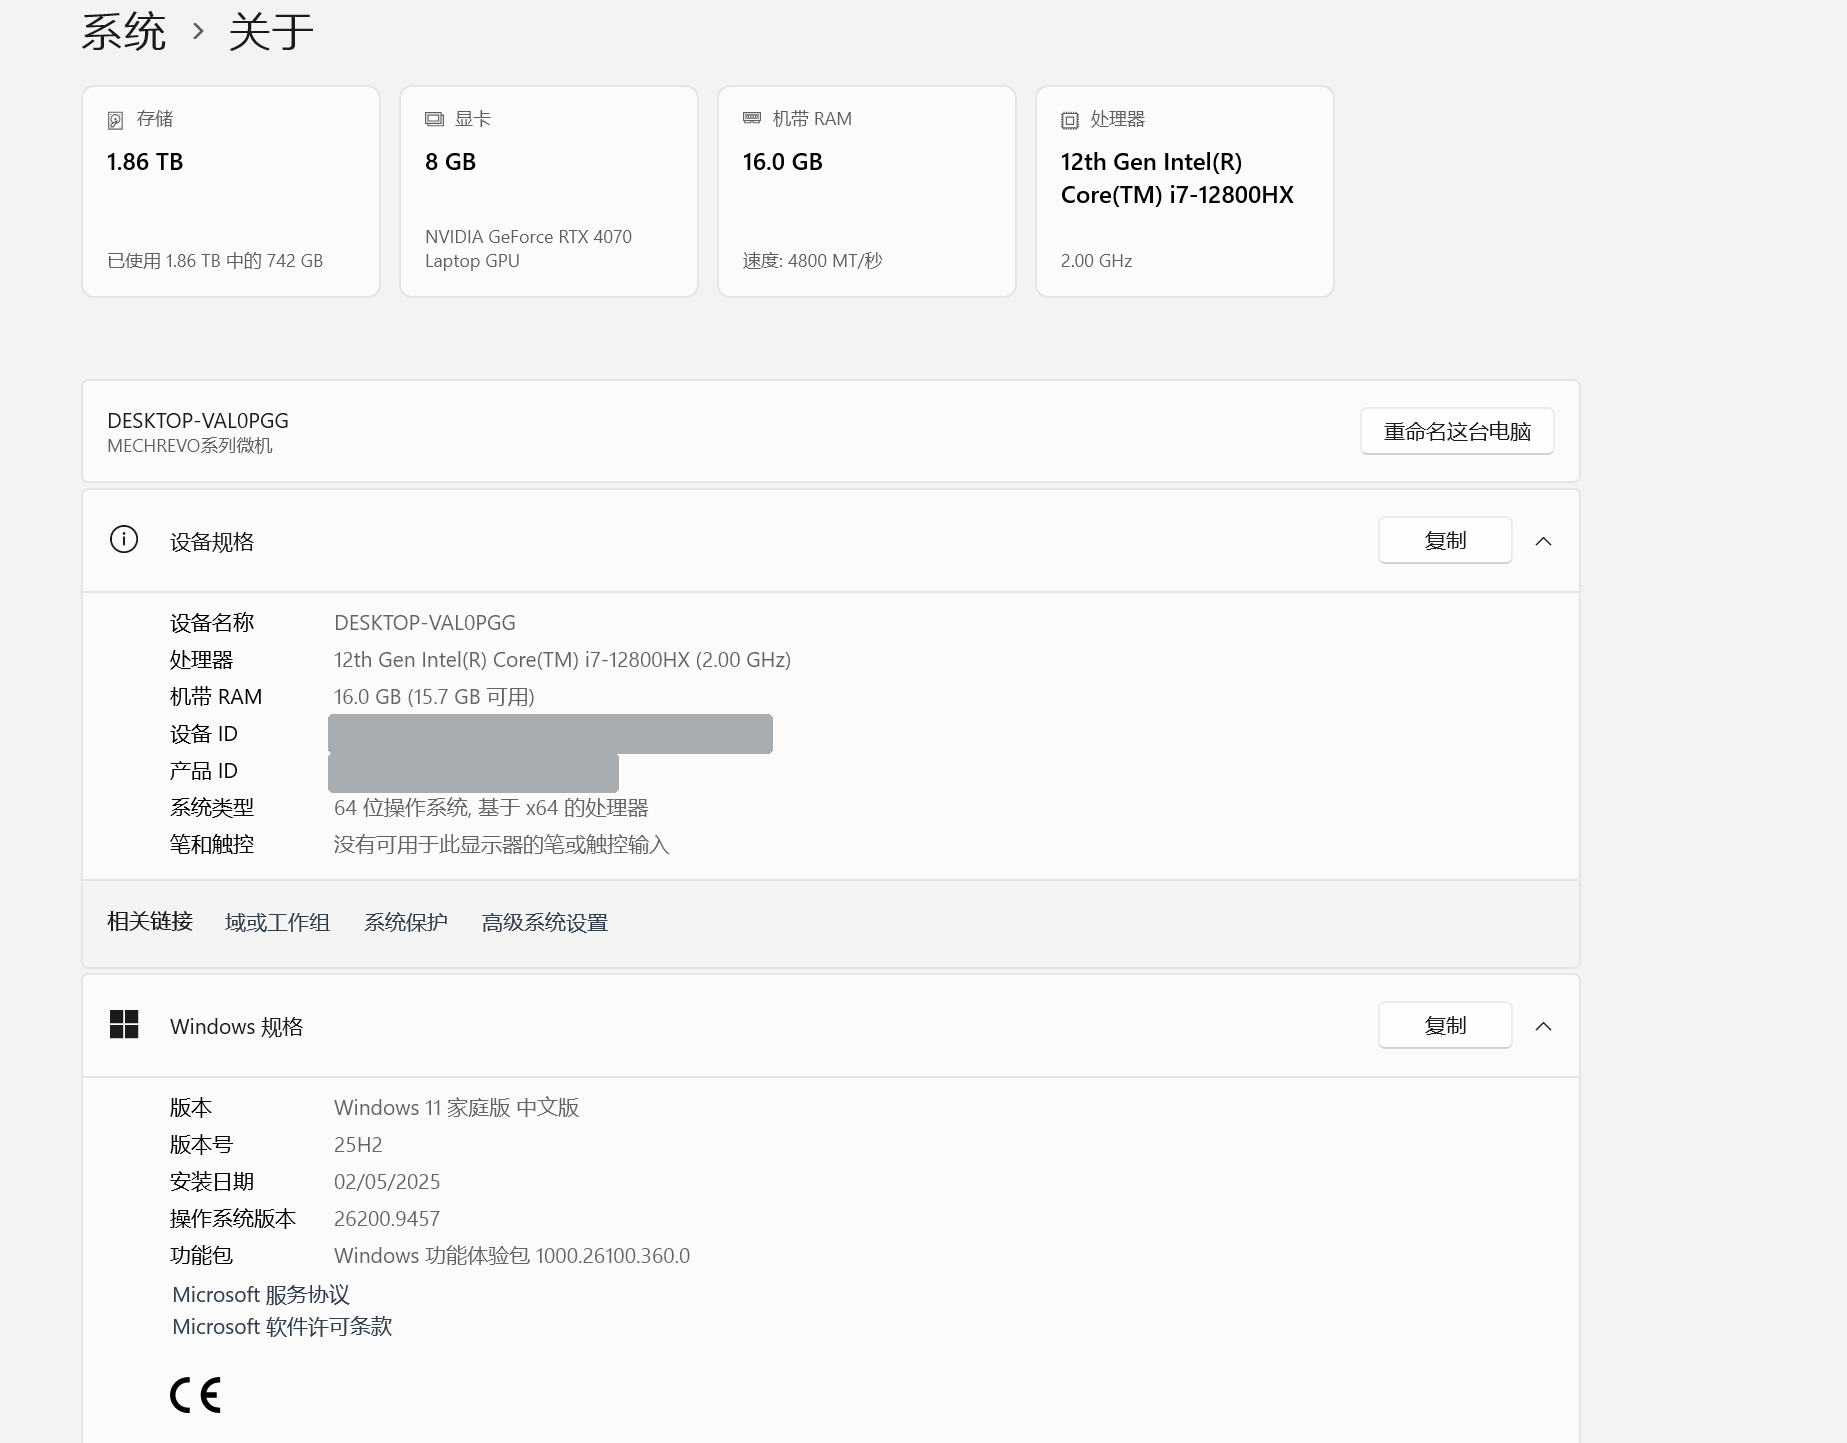The height and width of the screenshot is (1443, 1847).
Task: Click the storage disk icon on 存储 card
Action: (115, 120)
